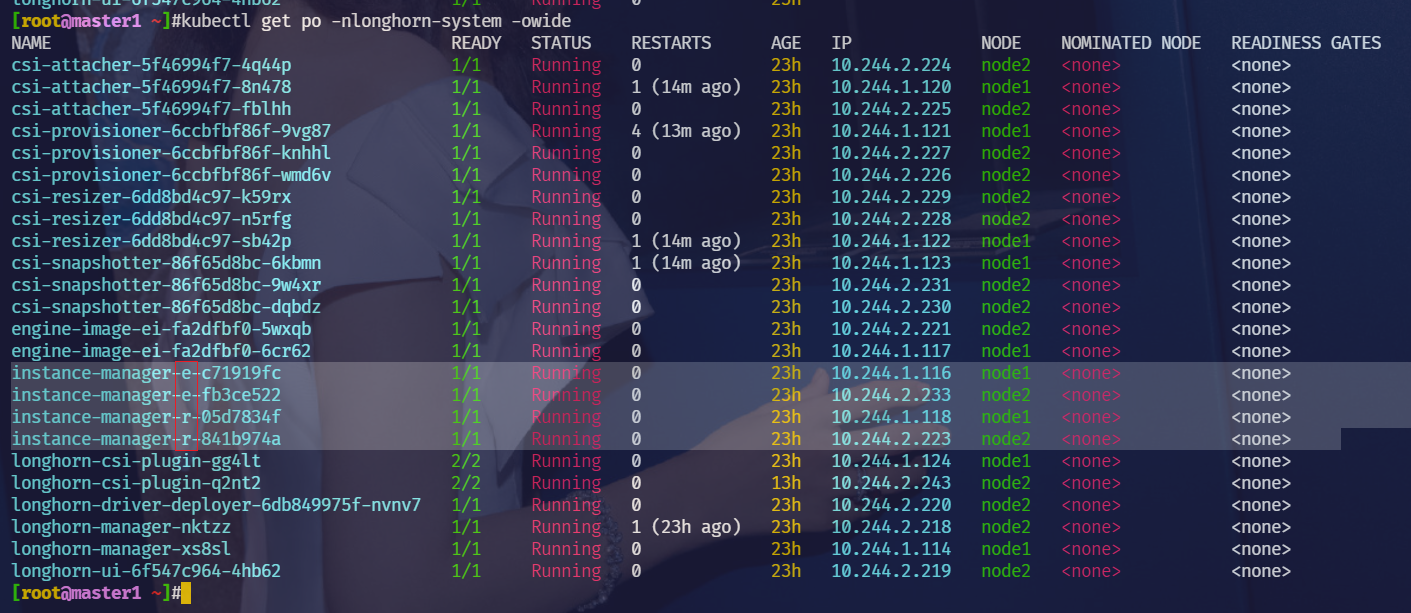Select pod name longhorn-manager-xs8sl
This screenshot has width=1411, height=613.
point(121,549)
